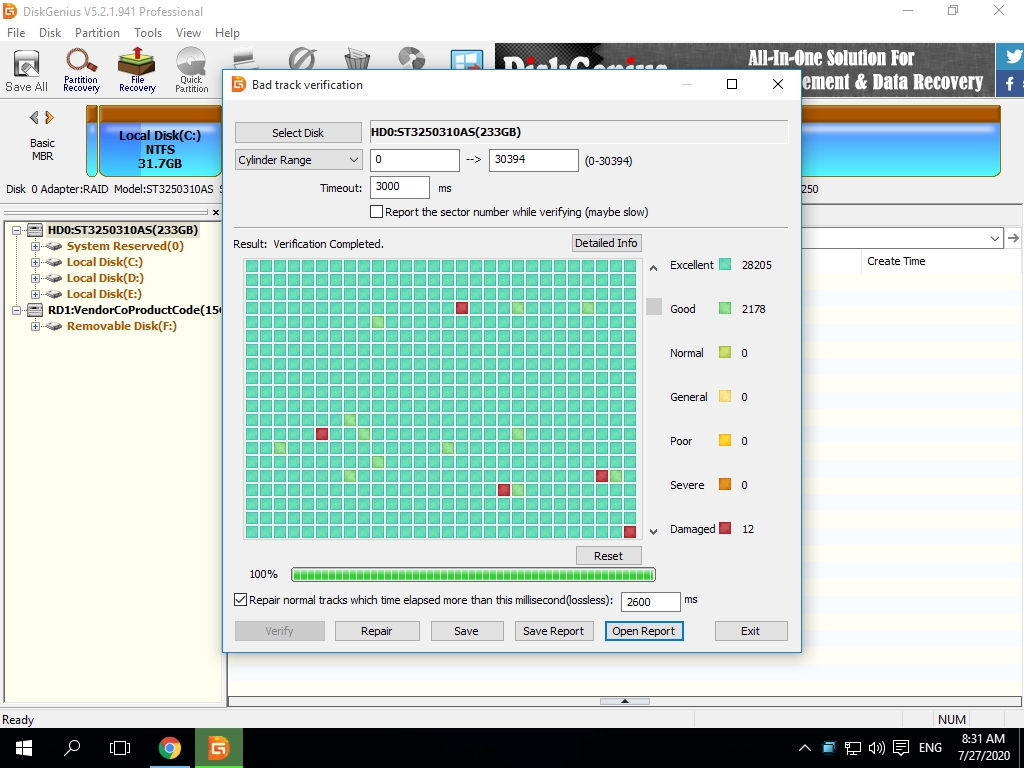The image size is (1024, 768).
Task: Click the volume tray icon
Action: point(876,748)
